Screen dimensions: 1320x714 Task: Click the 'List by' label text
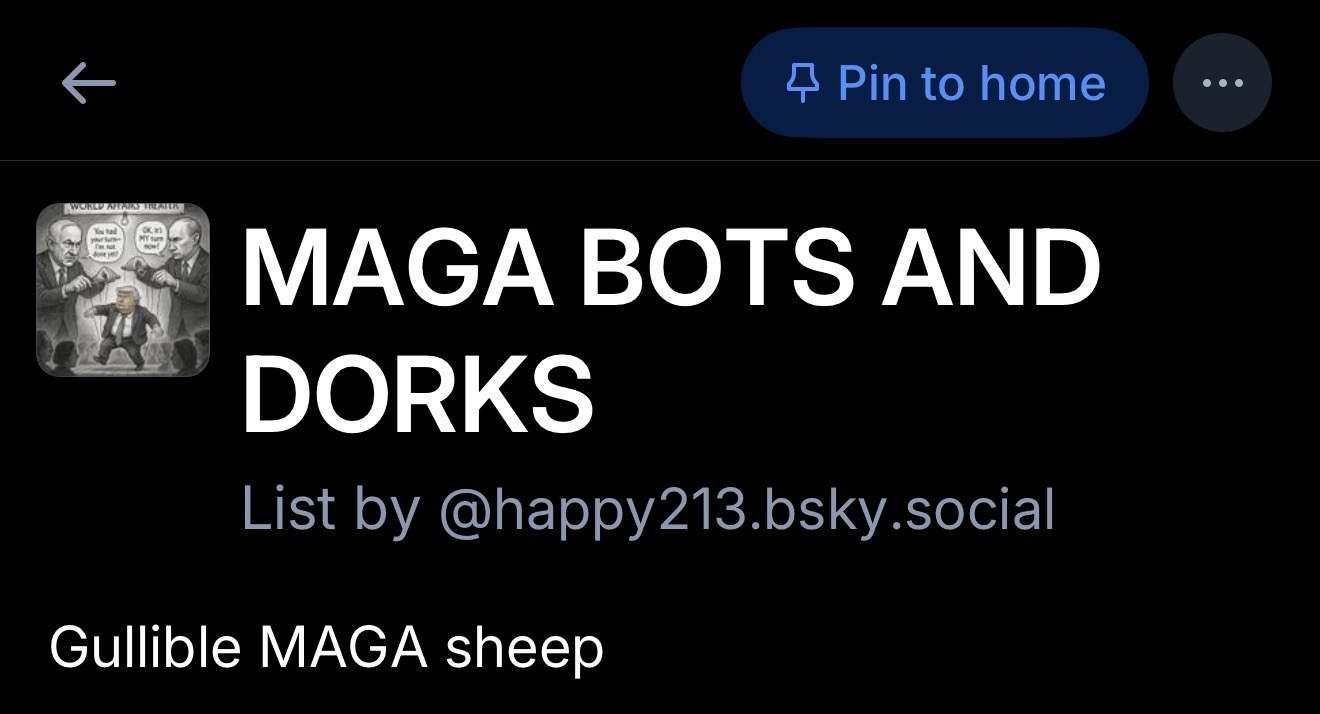330,509
